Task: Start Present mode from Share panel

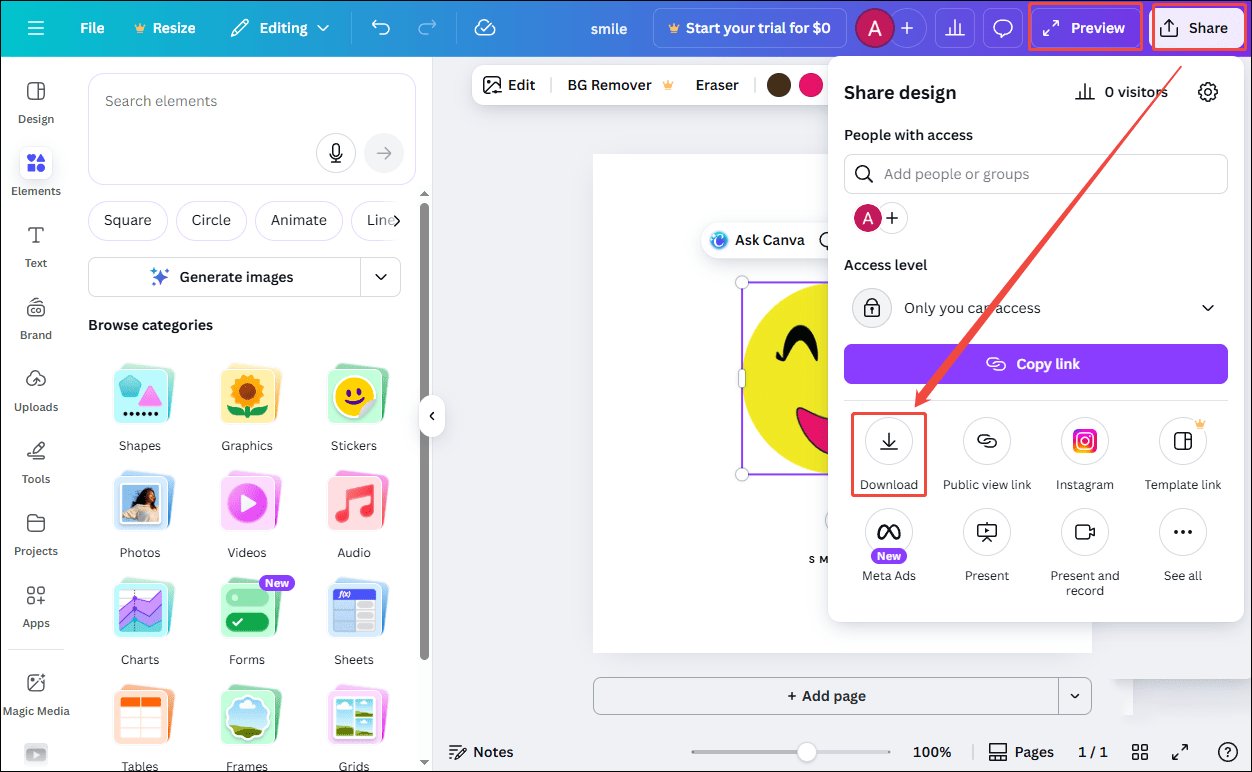Action: coord(986,532)
